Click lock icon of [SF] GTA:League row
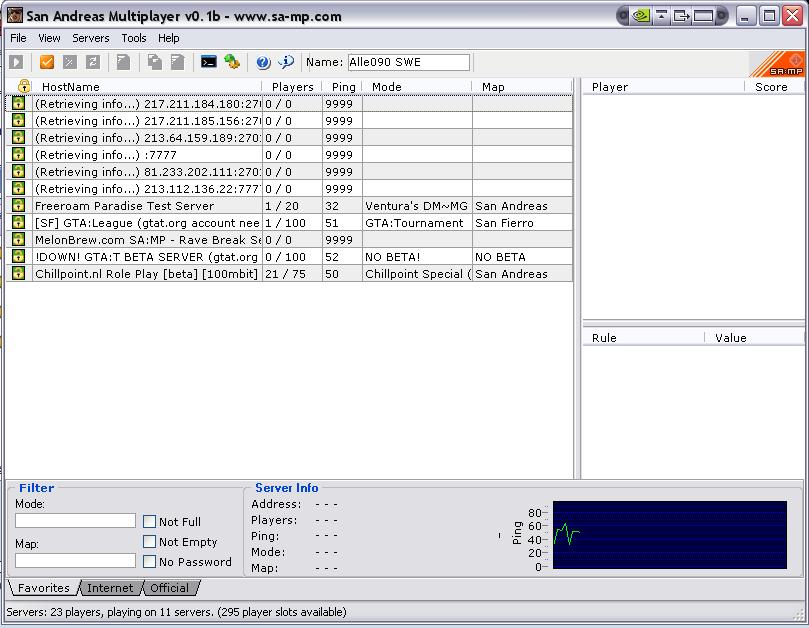 point(19,222)
